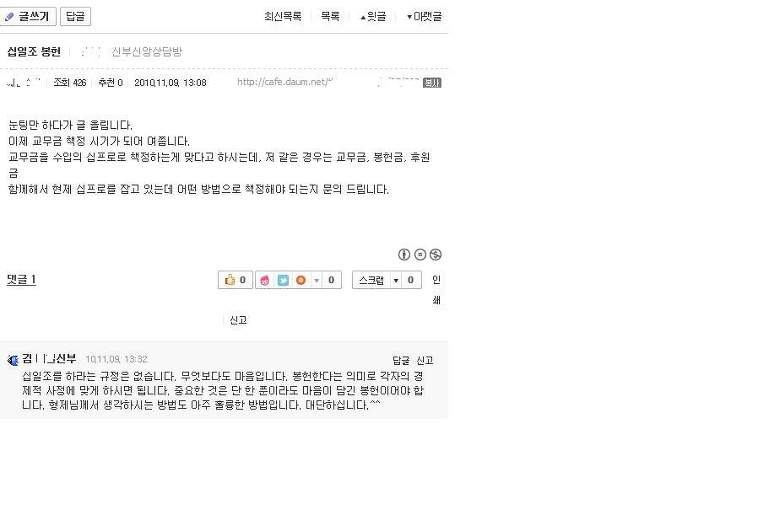
Task: Click the attribution license icon
Action: tap(404, 254)
